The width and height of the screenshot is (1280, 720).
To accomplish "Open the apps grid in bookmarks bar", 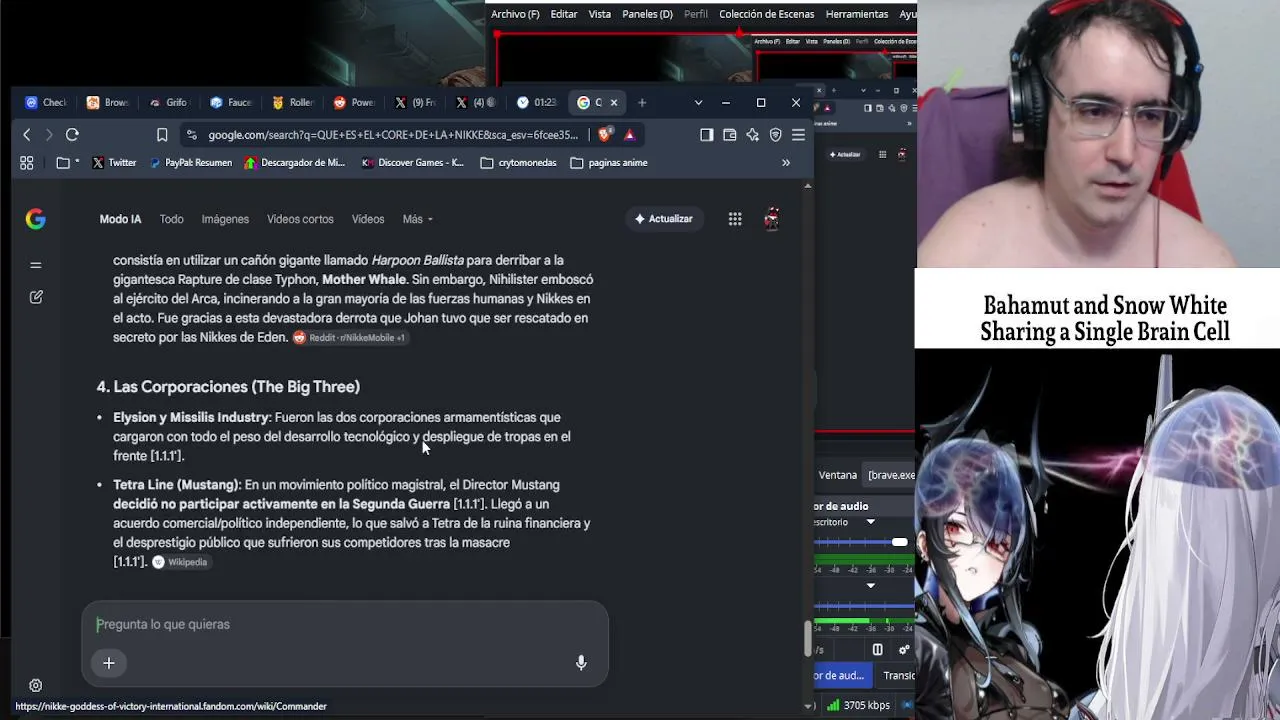I will (x=27, y=163).
